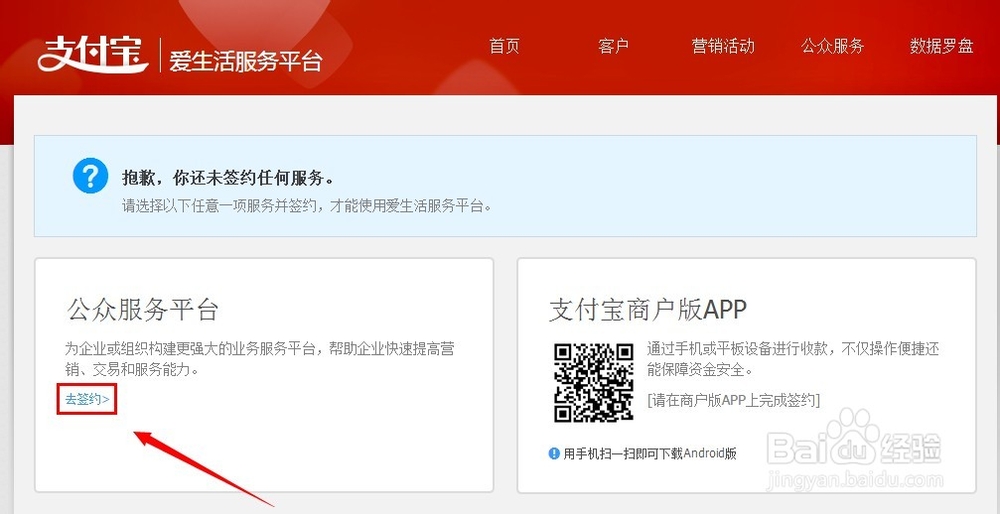This screenshot has width=1000, height=514.
Task: Click the text 请在商户版APP上完成签约
Action: pyautogui.click(x=733, y=400)
